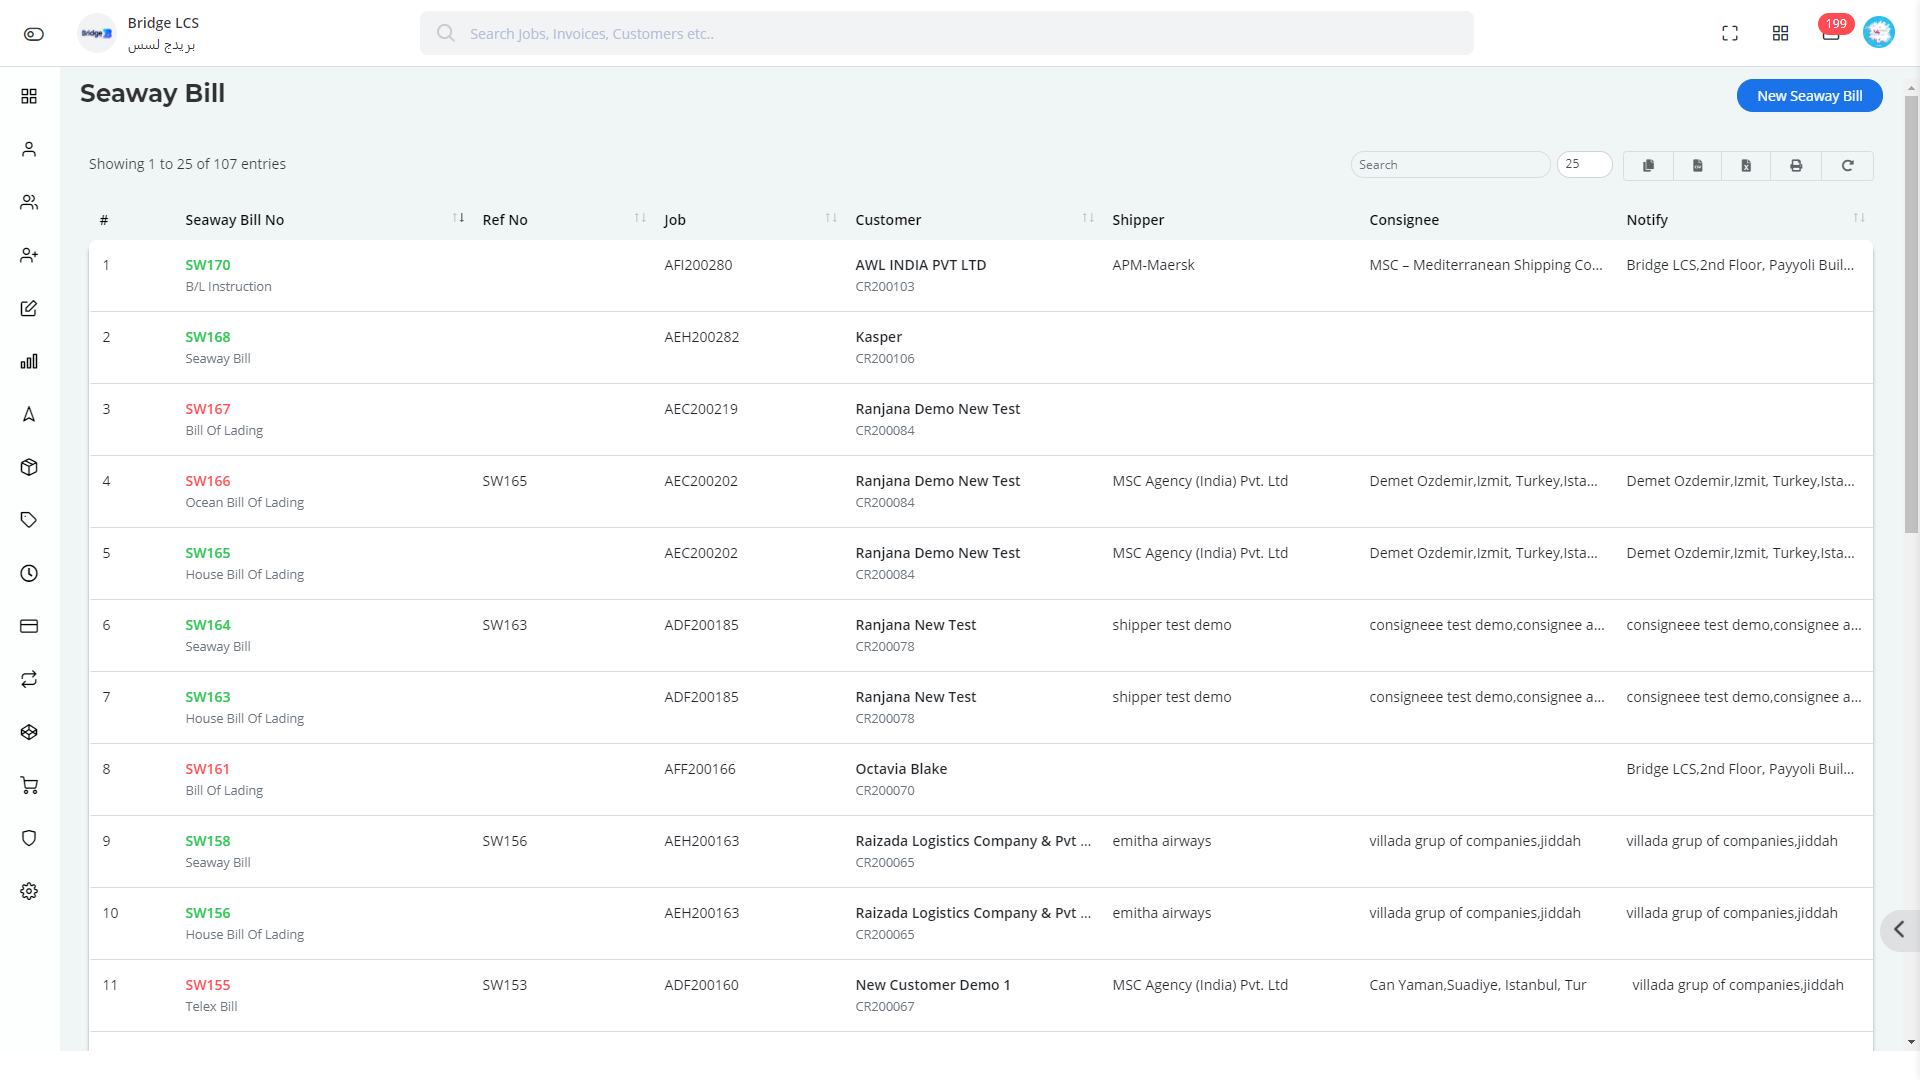Toggle sort on the Customer column

click(x=1088, y=219)
